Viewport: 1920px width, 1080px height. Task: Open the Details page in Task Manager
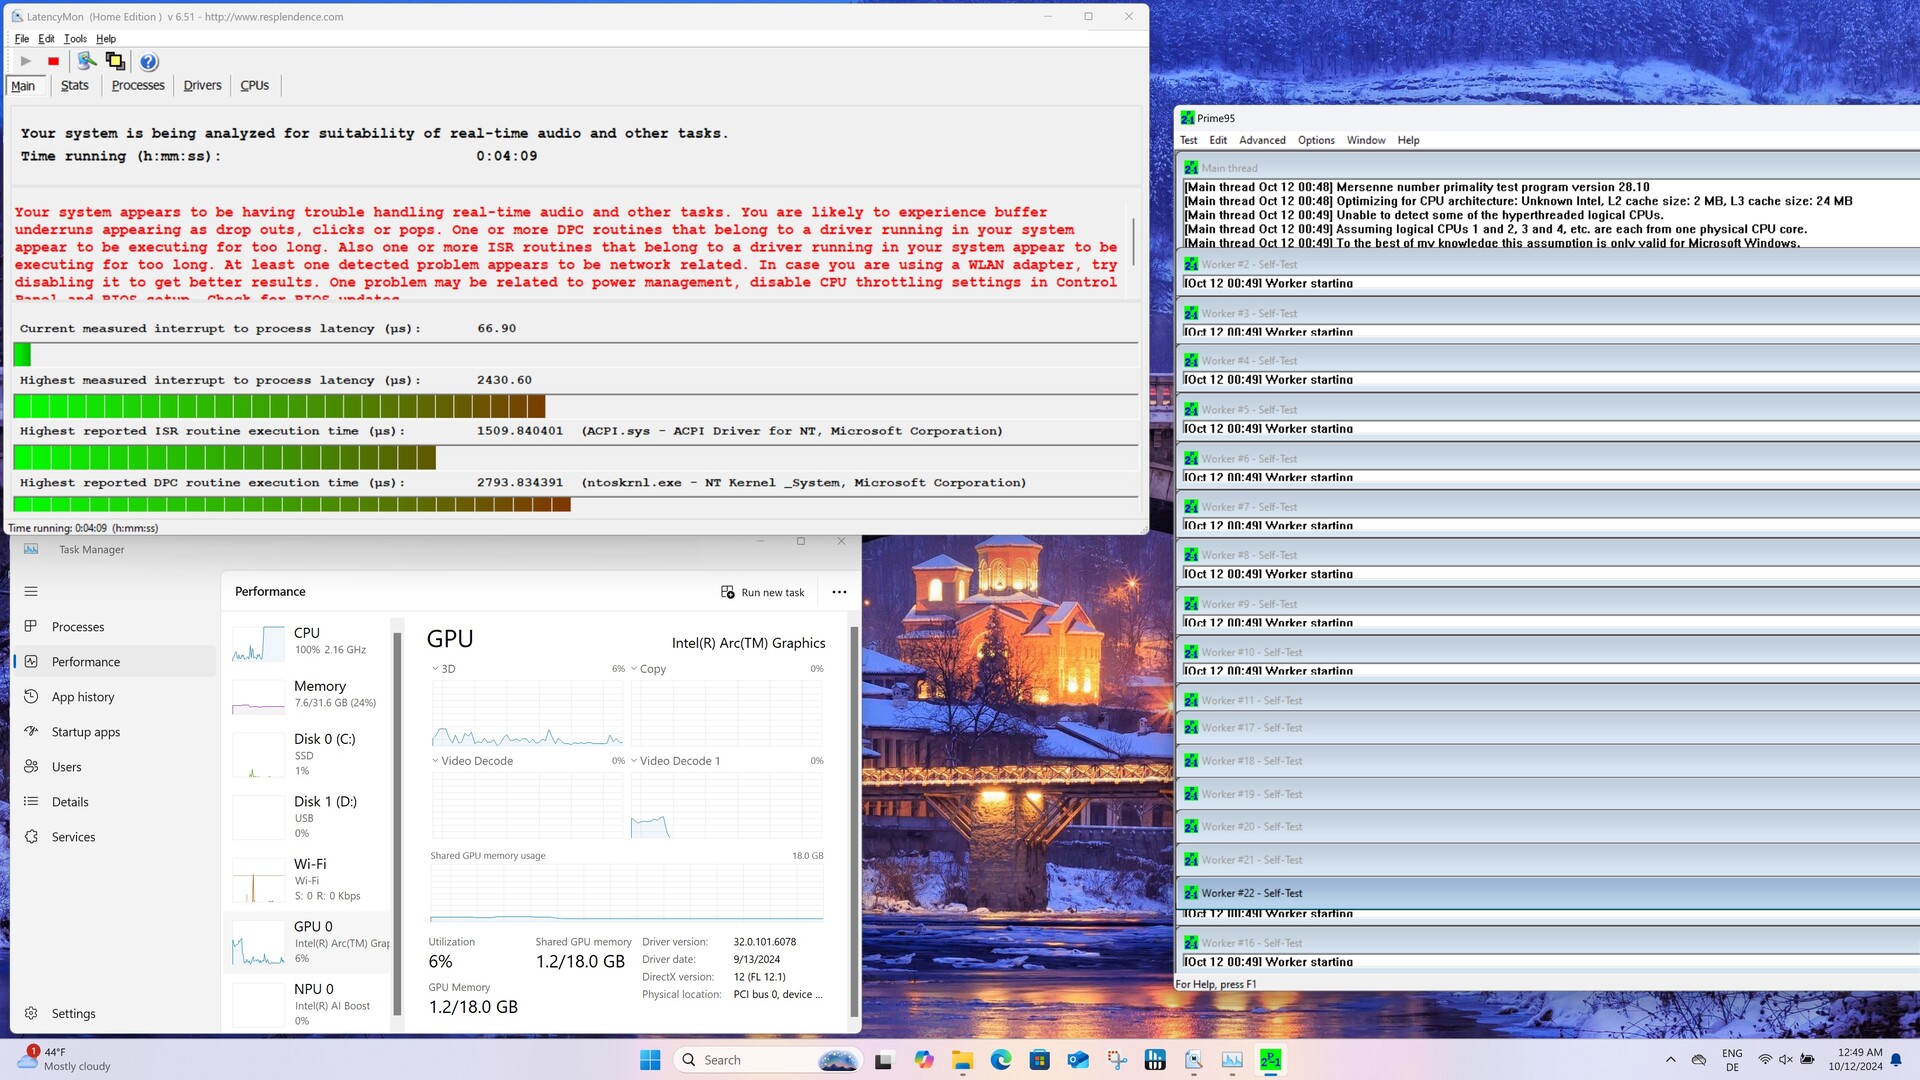(115, 802)
